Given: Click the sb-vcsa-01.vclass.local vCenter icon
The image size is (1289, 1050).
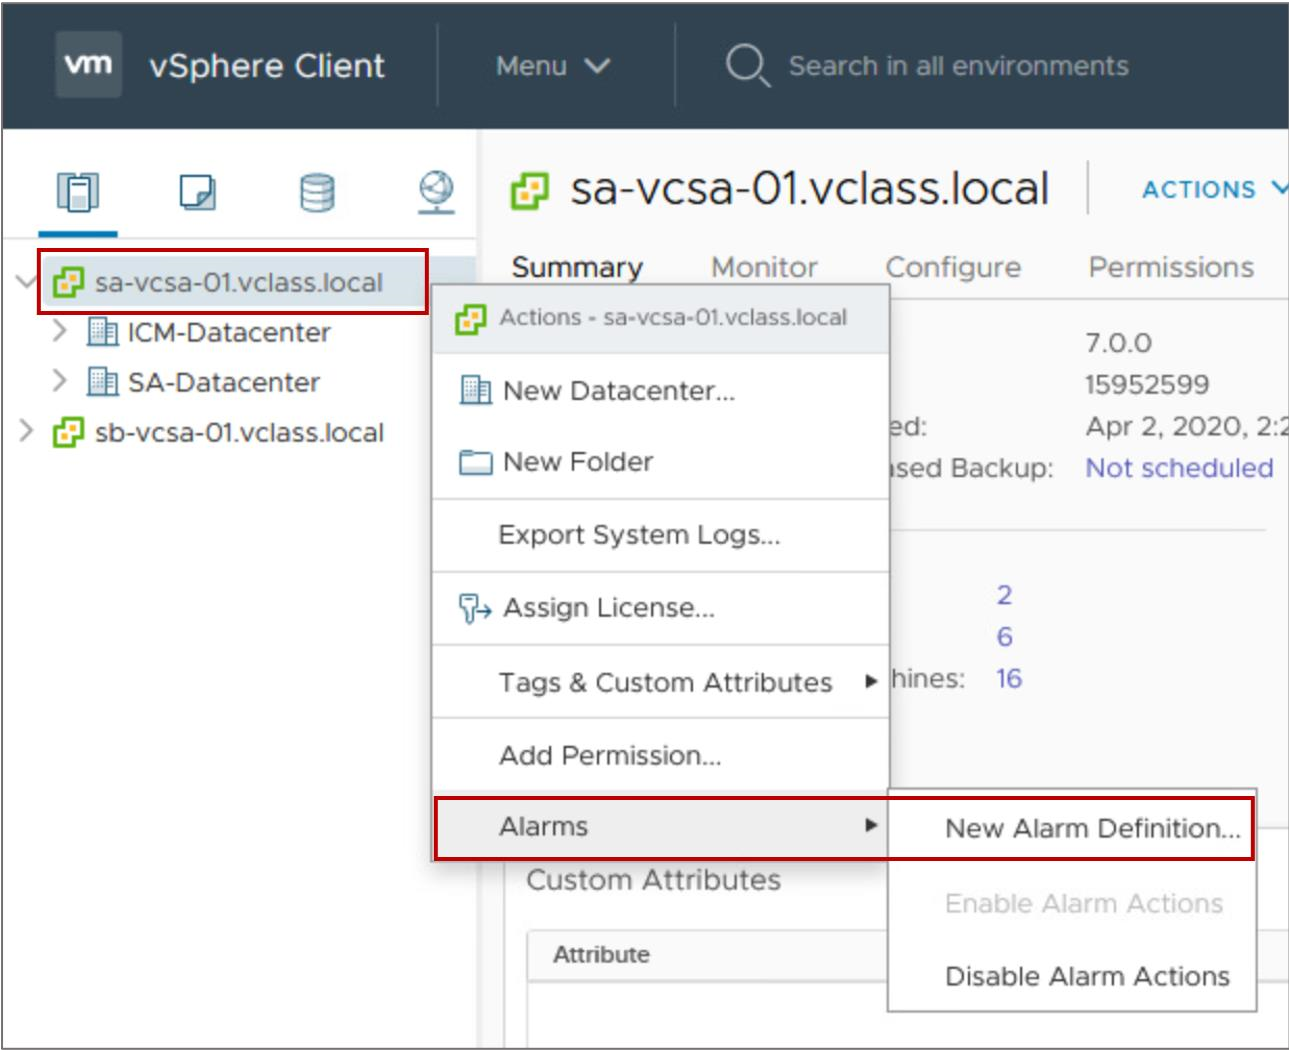Looking at the screenshot, I should 68,432.
